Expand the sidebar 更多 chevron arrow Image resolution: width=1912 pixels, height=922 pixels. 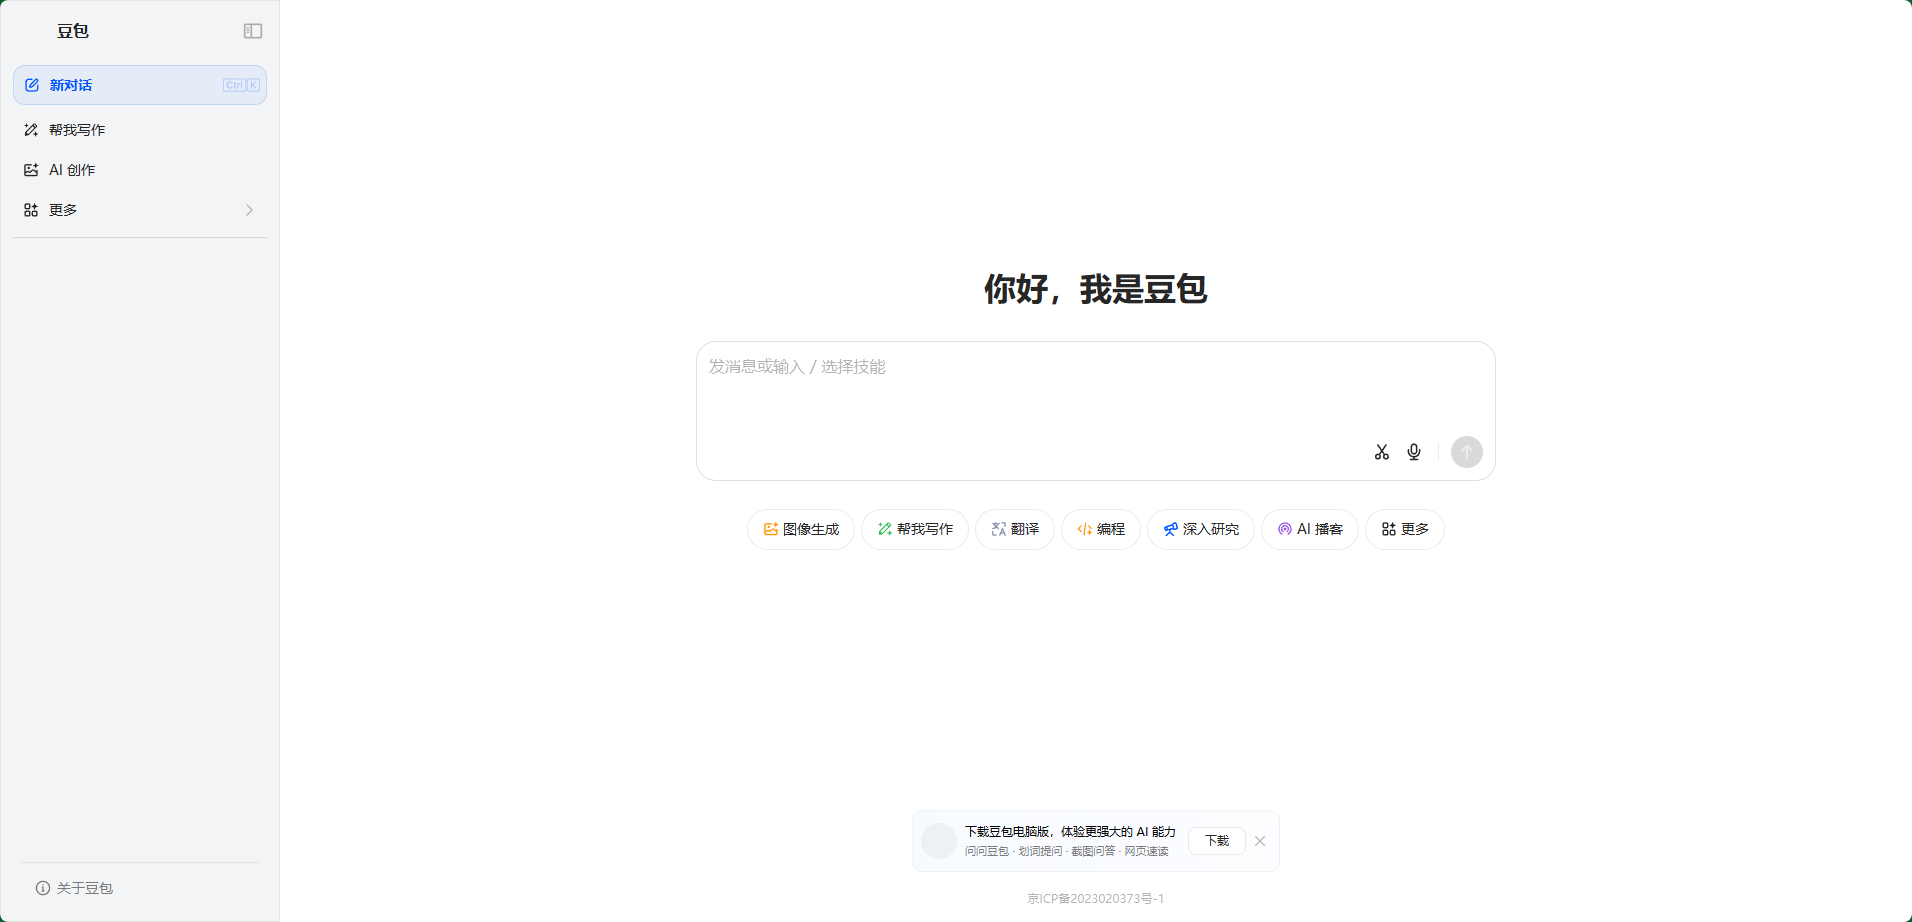pos(249,210)
